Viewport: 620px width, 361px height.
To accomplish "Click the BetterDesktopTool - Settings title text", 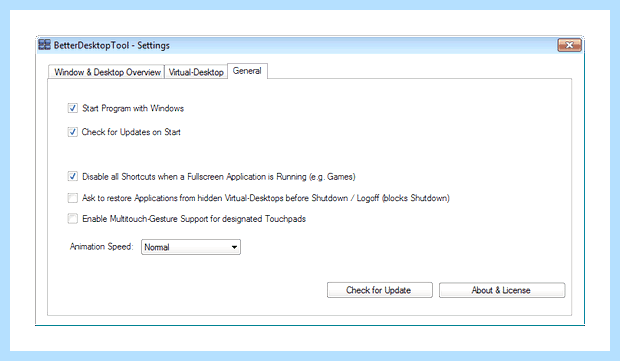I will tap(112, 45).
